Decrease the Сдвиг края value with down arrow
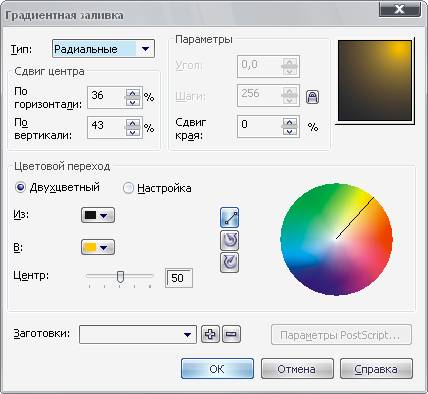 point(289,131)
